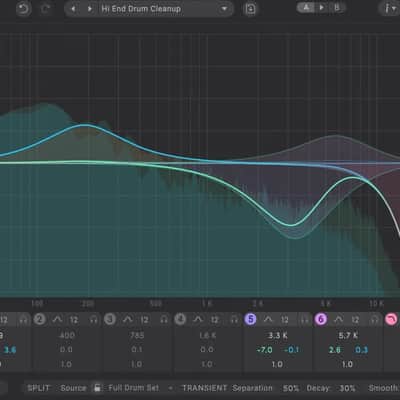Solo band 4 with headphones icon

click(234, 320)
